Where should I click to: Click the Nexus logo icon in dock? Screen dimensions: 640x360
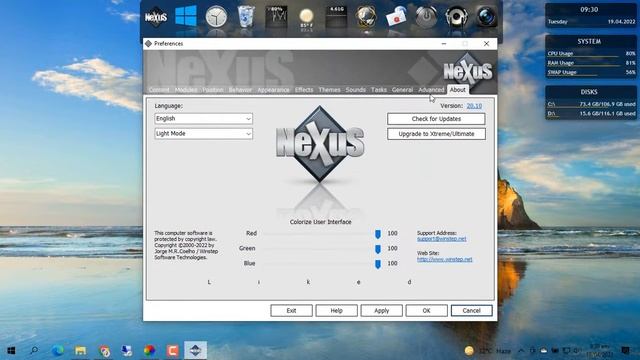tap(156, 17)
